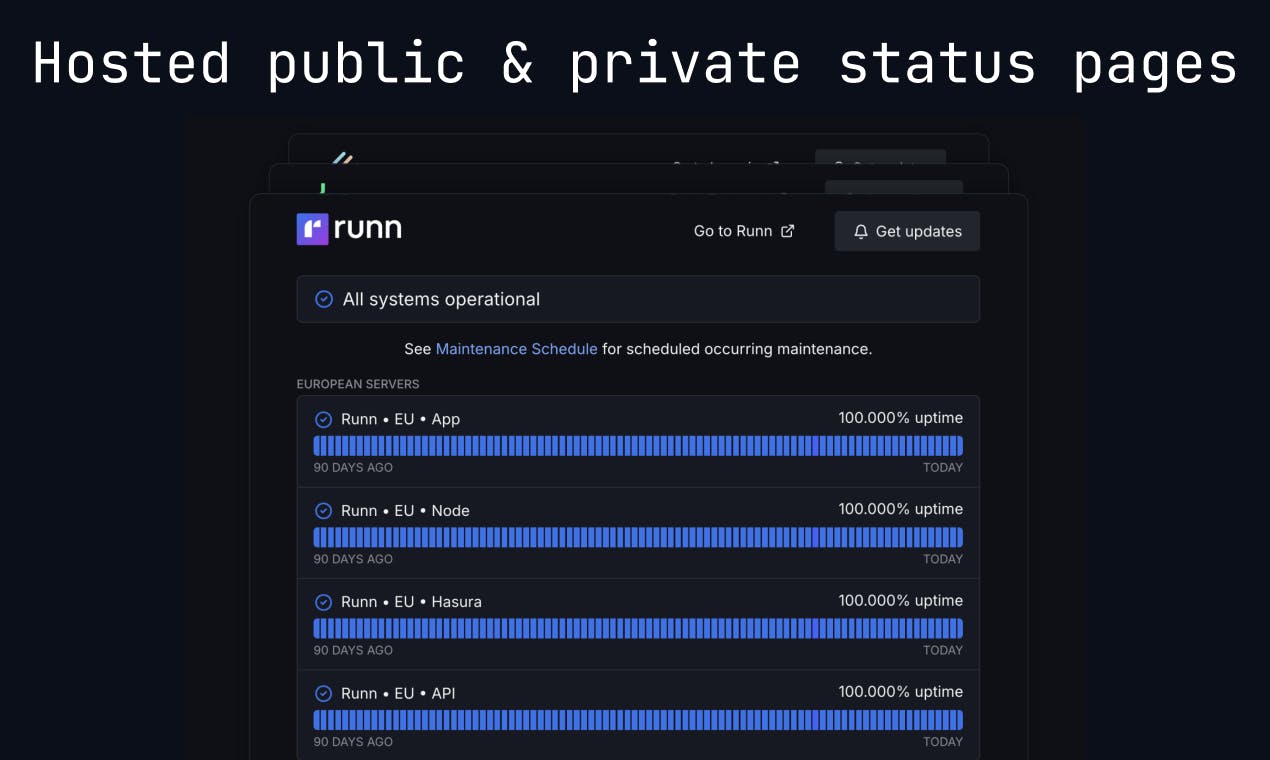This screenshot has height=760, width=1270.
Task: Click the Runn logo icon
Action: [313, 229]
